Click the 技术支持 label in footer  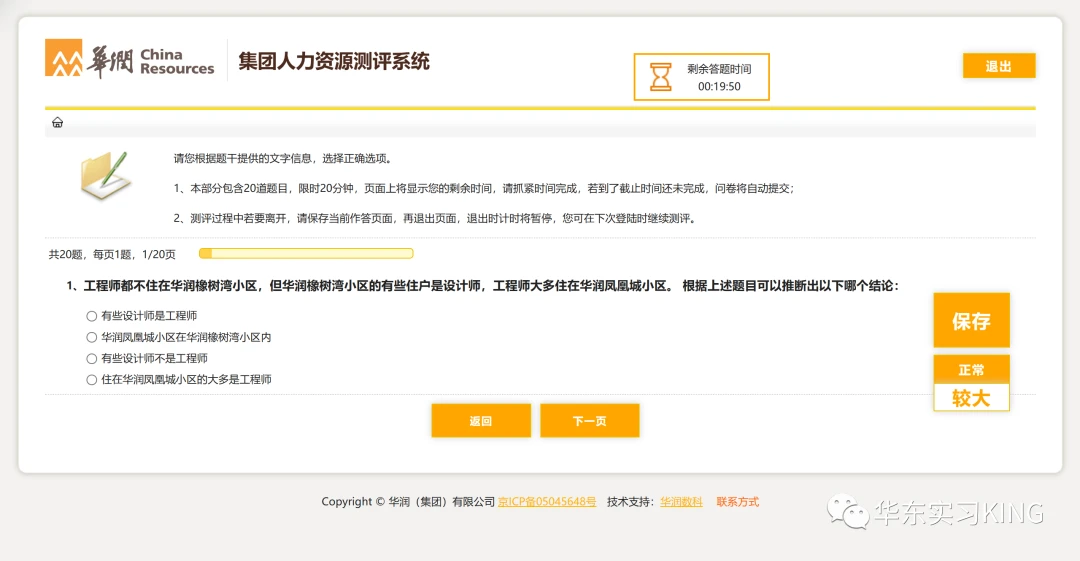pos(630,502)
